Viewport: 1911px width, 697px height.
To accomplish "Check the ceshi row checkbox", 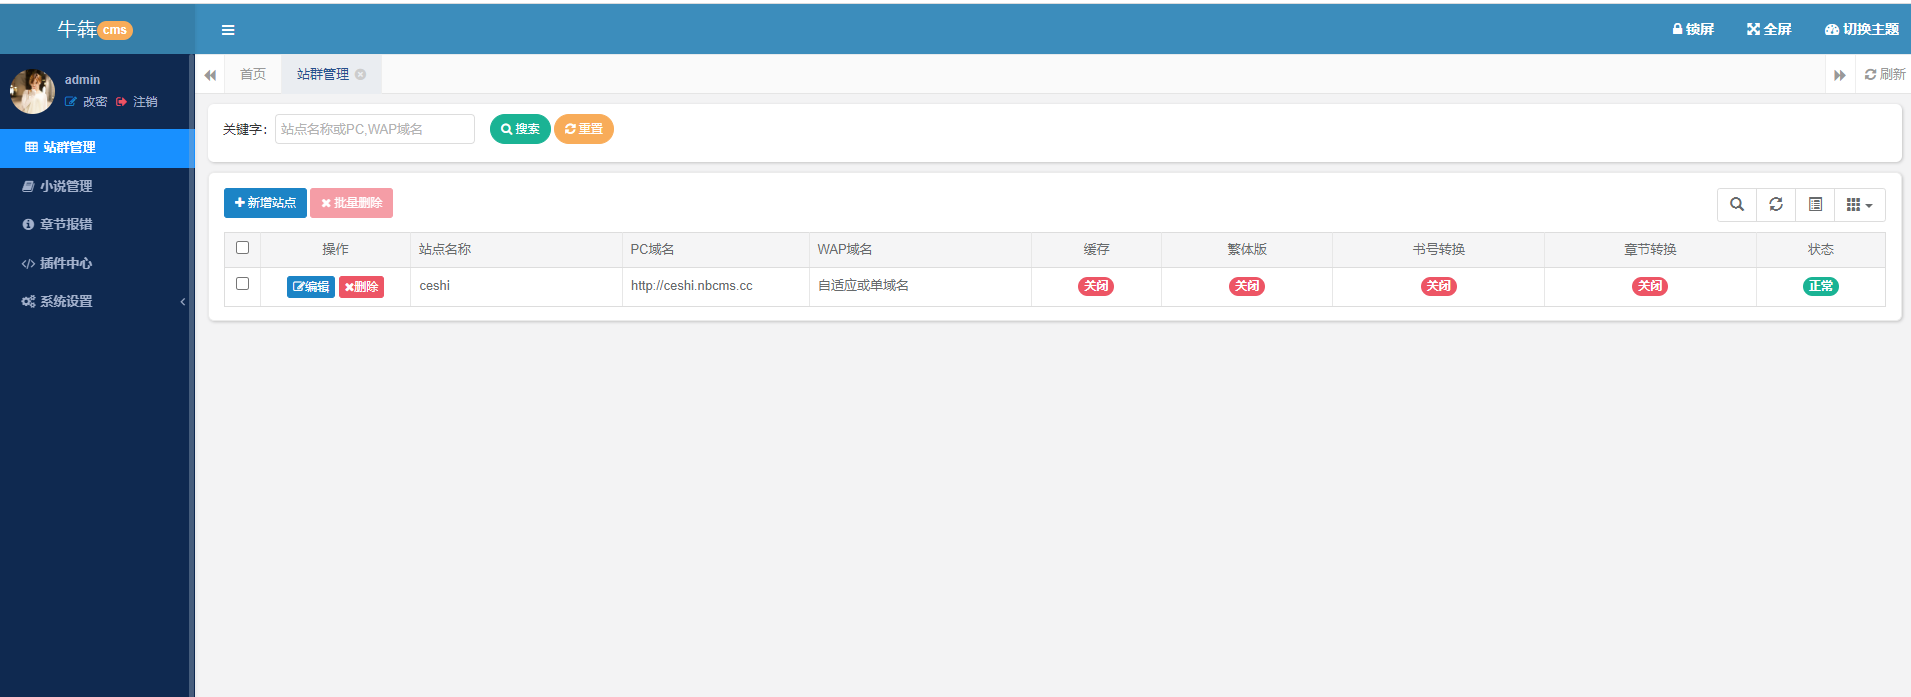I will pyautogui.click(x=242, y=284).
